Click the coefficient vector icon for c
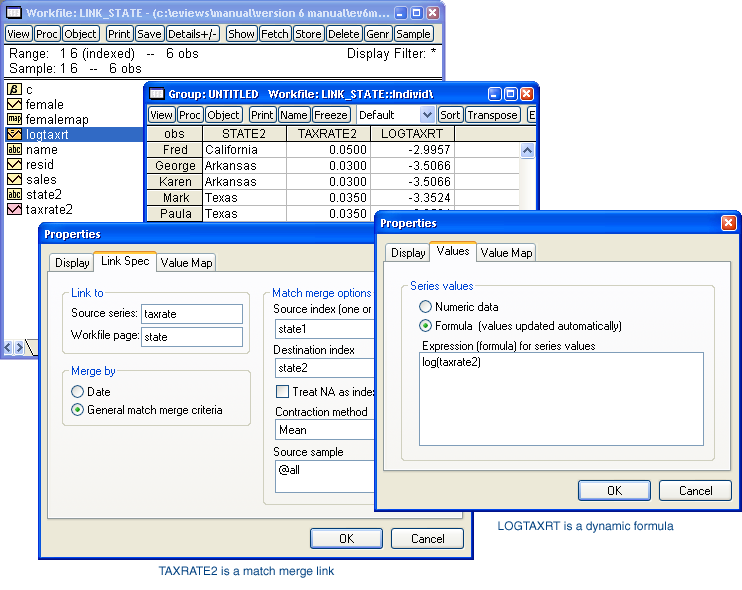This screenshot has width=742, height=590. pyautogui.click(x=14, y=90)
